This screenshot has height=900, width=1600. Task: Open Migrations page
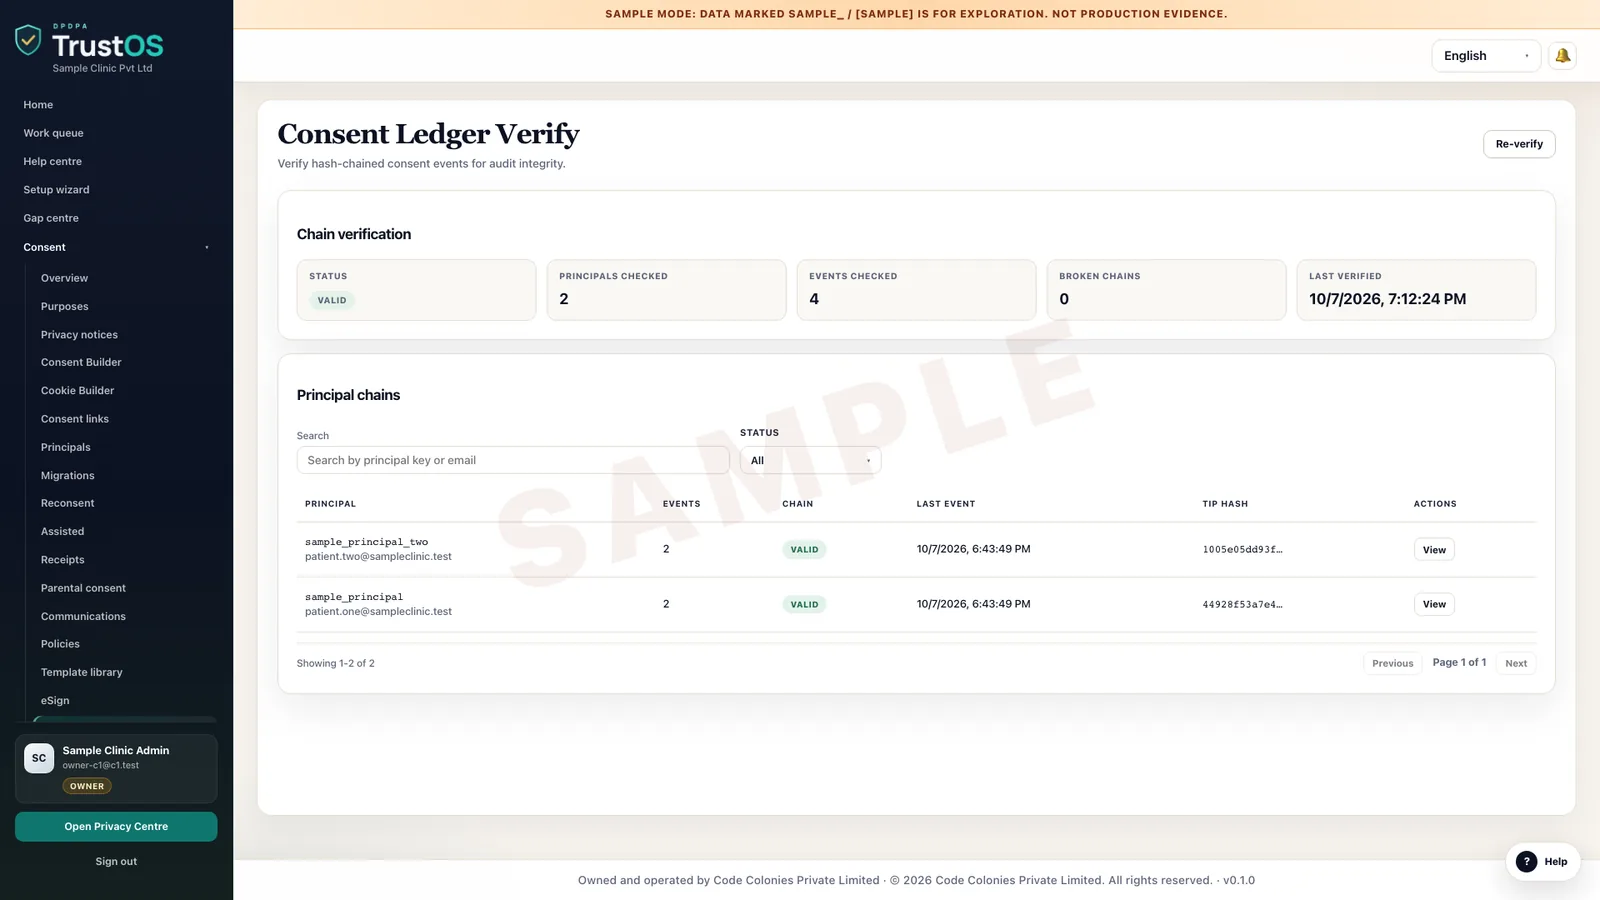tap(67, 476)
